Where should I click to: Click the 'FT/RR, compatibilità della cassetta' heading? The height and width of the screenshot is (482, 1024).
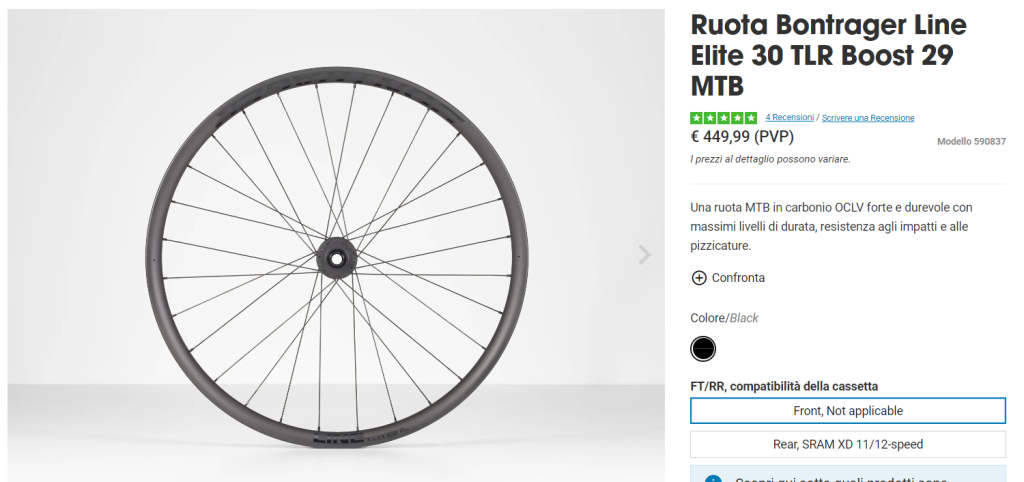click(784, 386)
